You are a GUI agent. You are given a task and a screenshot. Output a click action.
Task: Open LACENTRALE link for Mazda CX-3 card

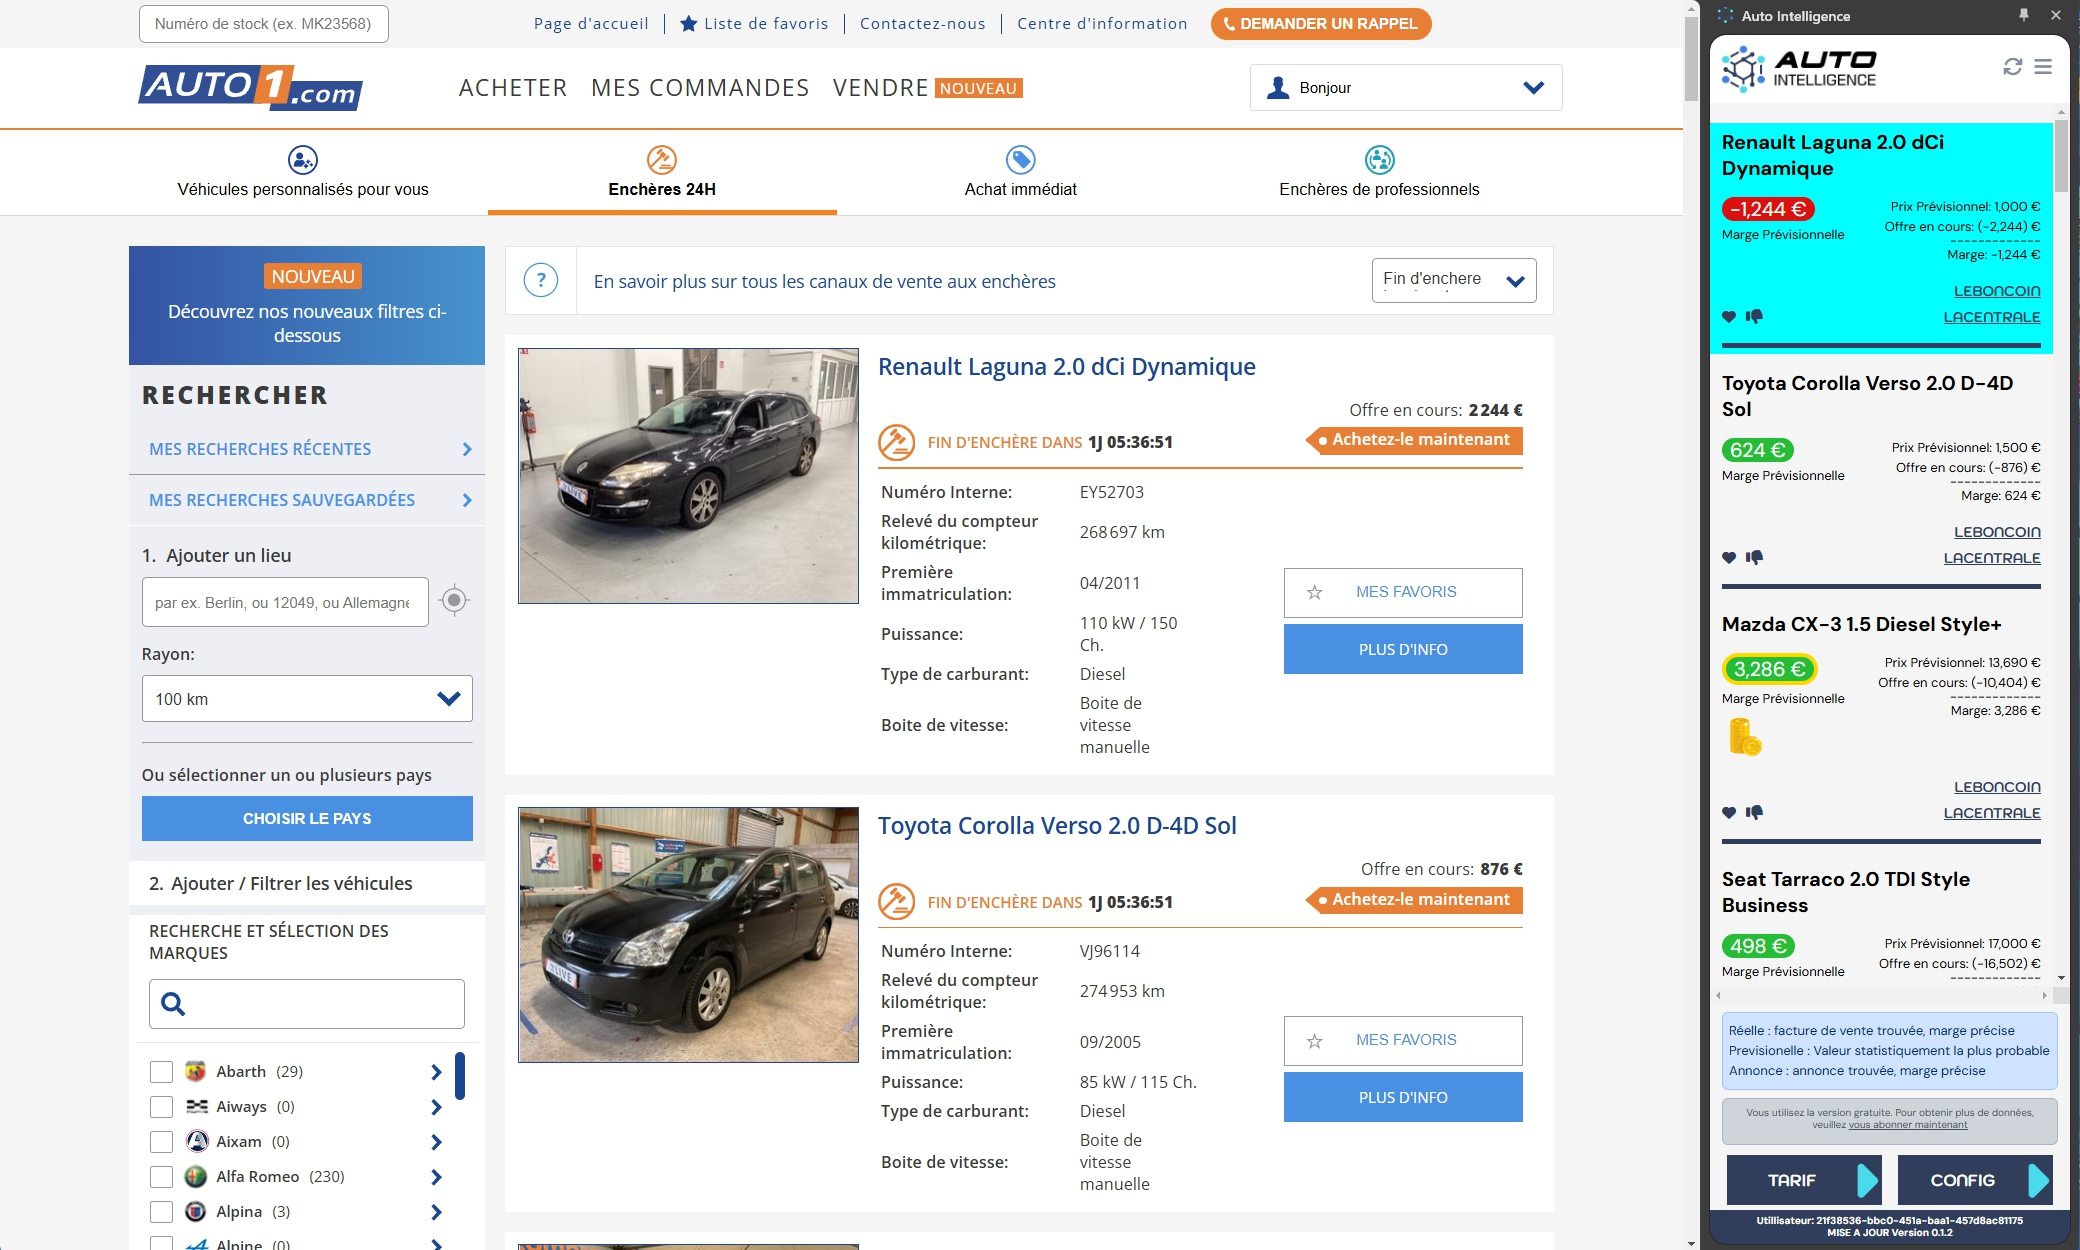click(x=1992, y=813)
